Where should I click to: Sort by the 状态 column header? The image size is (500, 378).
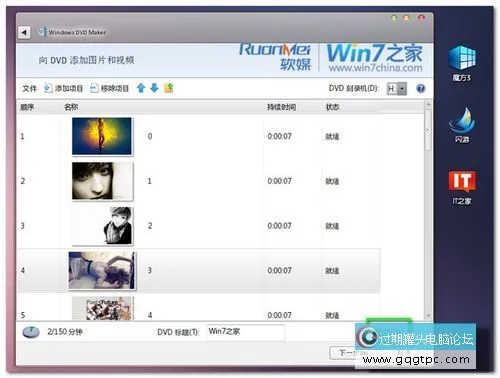tap(332, 107)
